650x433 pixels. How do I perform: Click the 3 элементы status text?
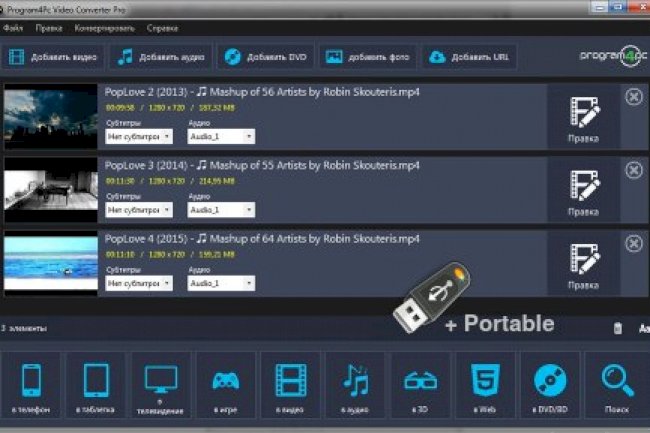tap(24, 328)
